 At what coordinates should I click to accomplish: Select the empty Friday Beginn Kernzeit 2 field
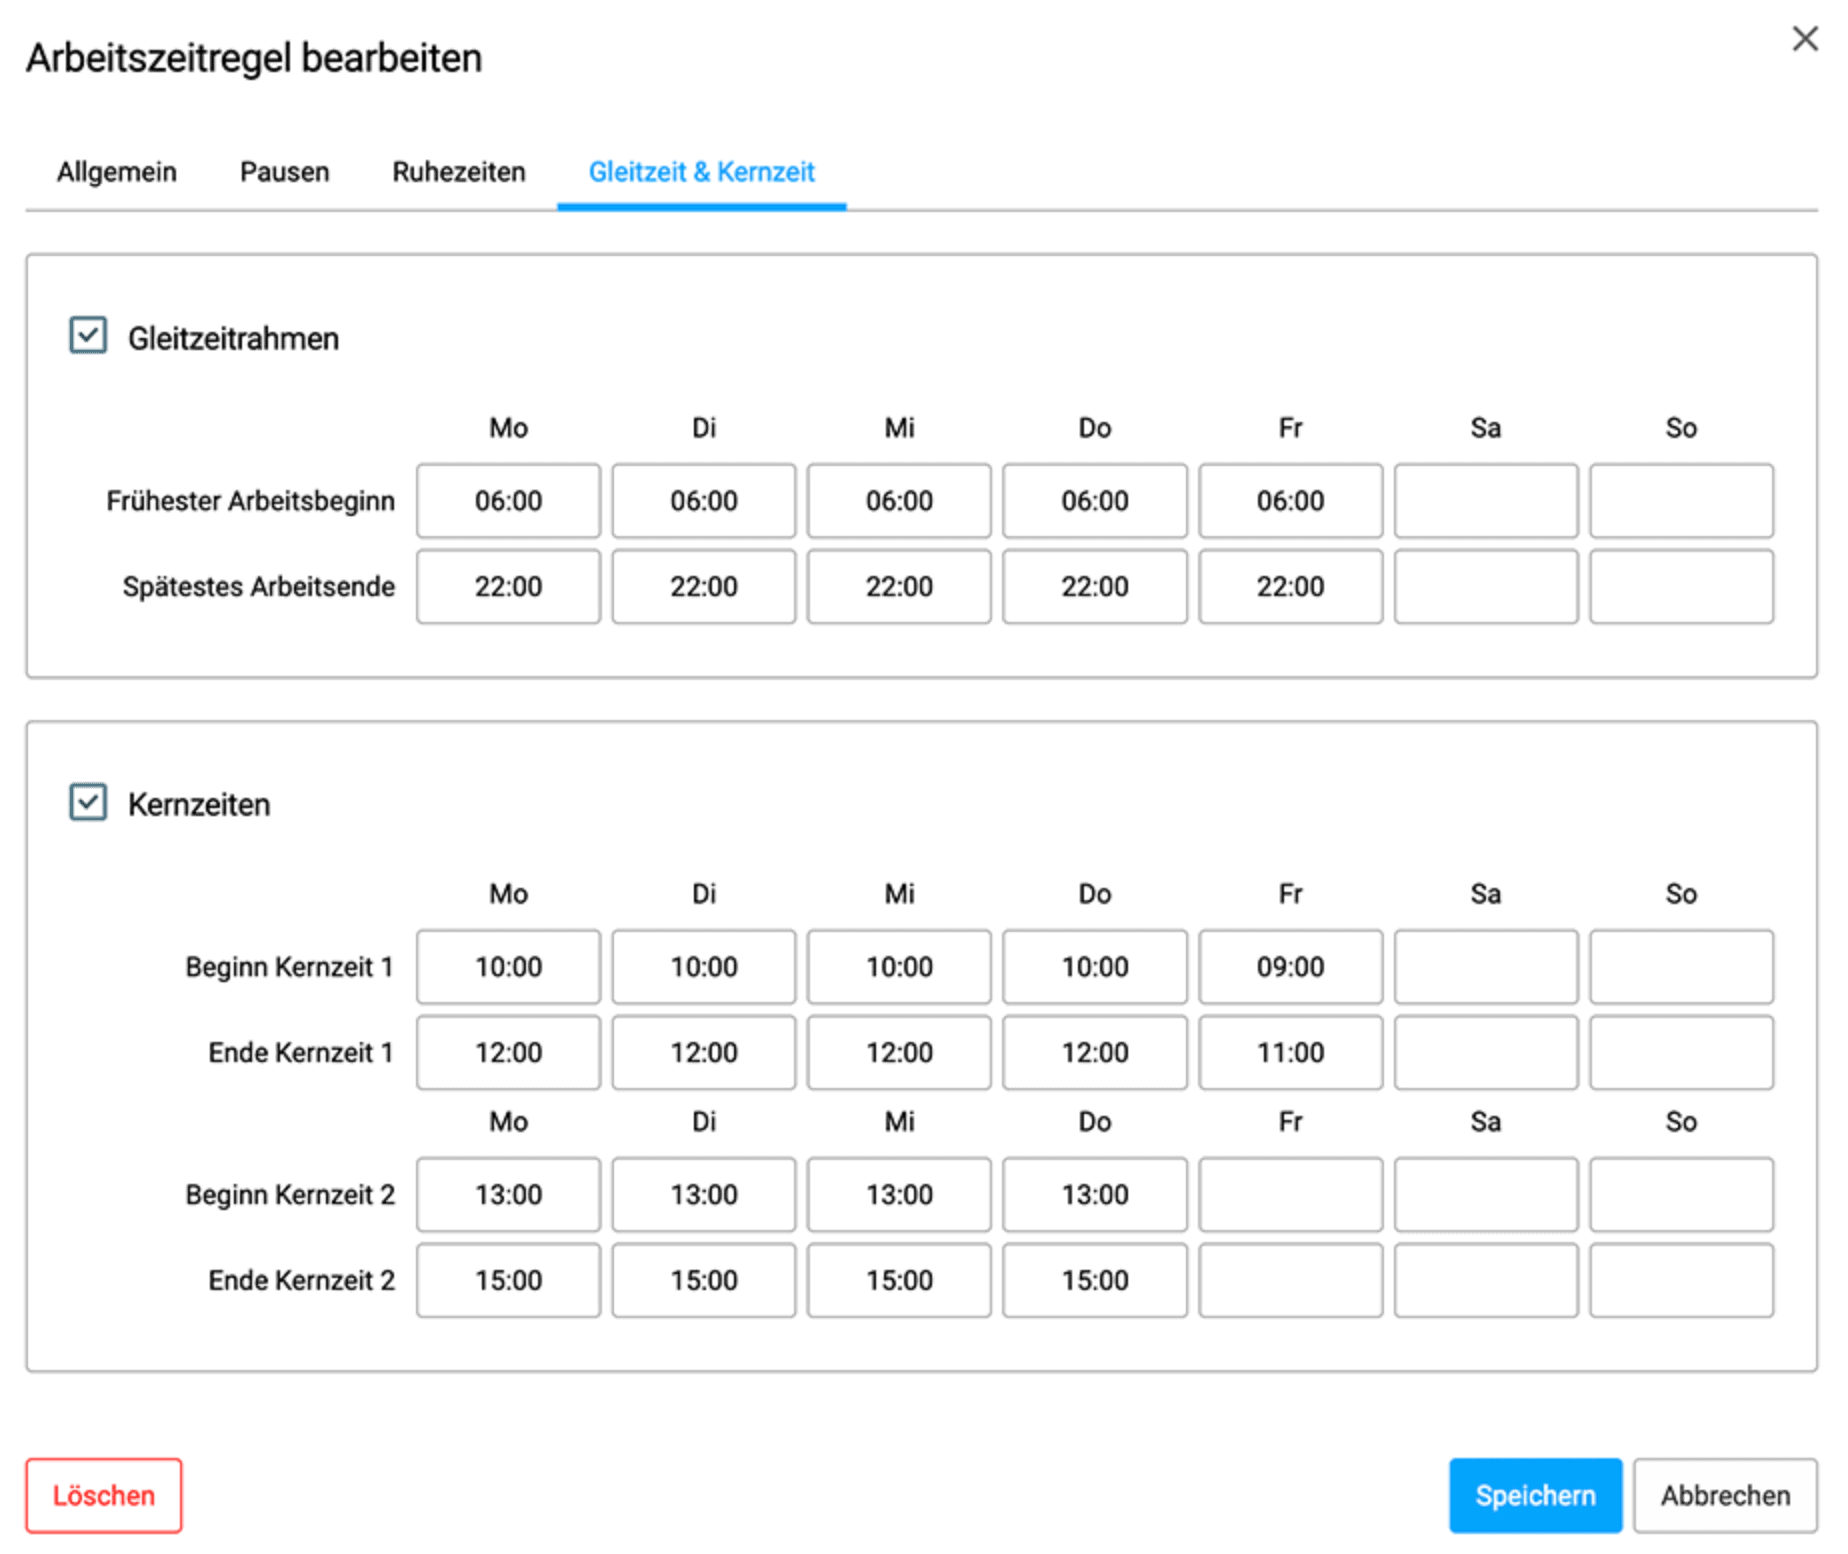coord(1290,1195)
